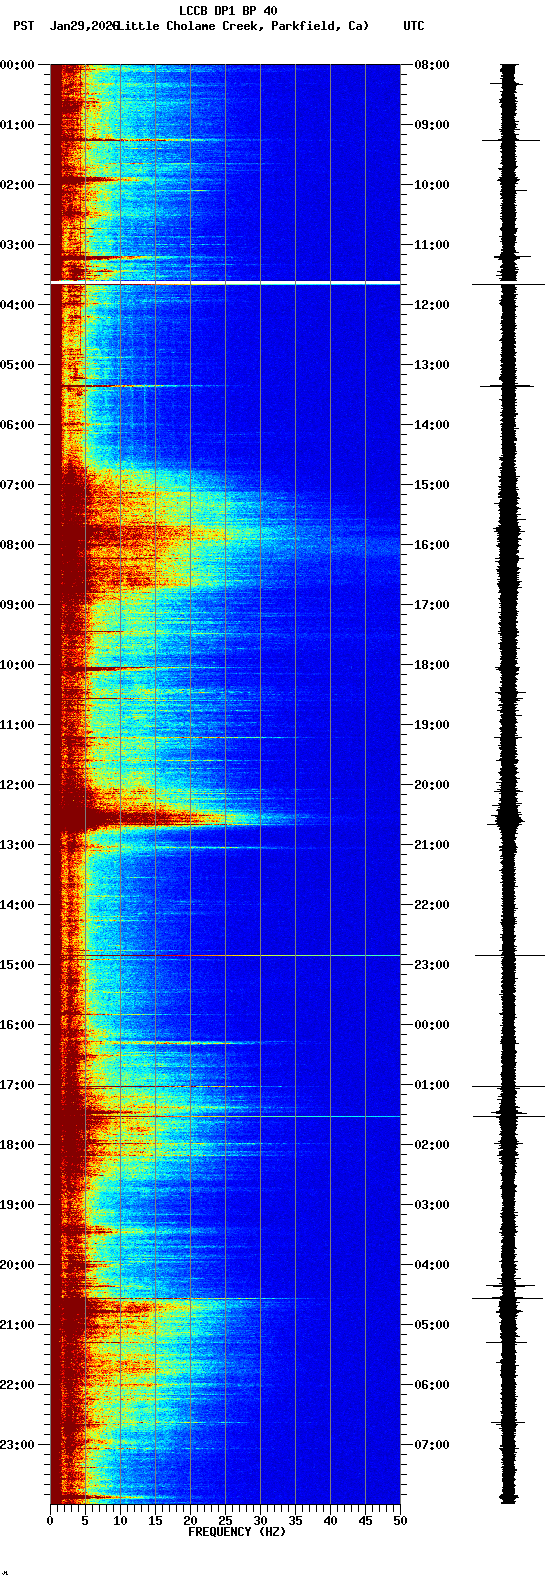
Task: Click the seismogram waveform trace panel
Action: pos(509,784)
